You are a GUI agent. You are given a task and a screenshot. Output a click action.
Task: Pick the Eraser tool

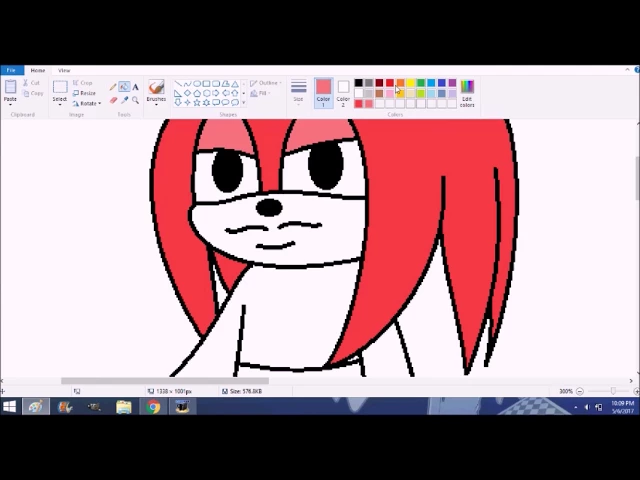point(113,100)
